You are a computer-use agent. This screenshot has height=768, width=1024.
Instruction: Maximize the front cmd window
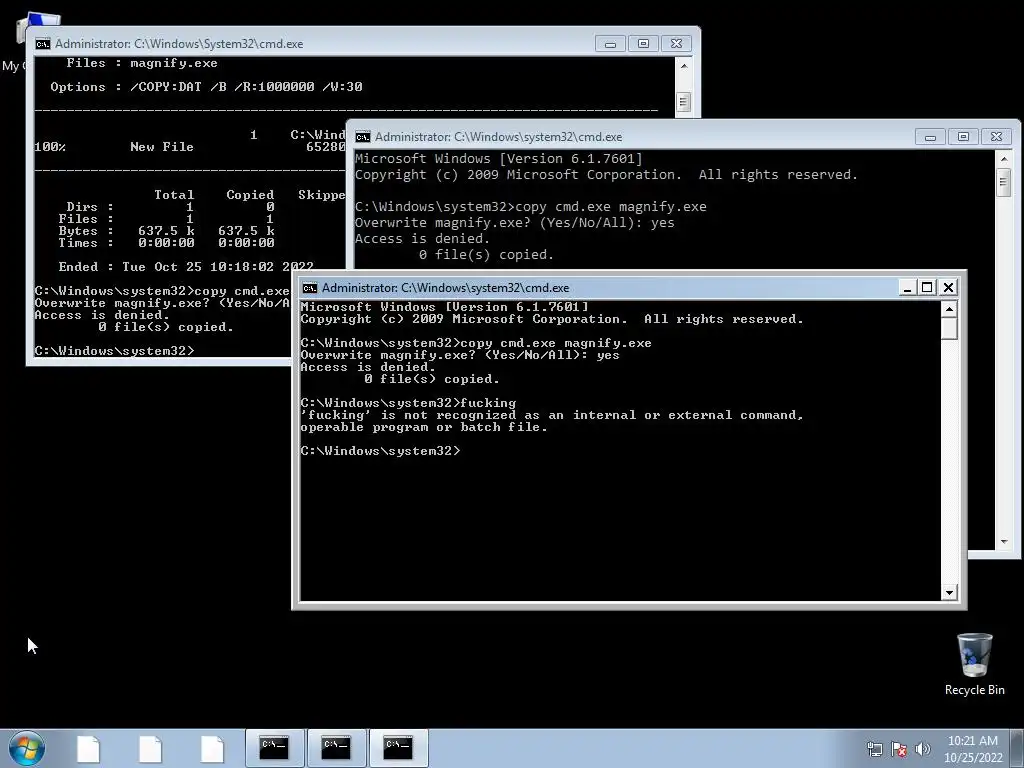pos(927,287)
